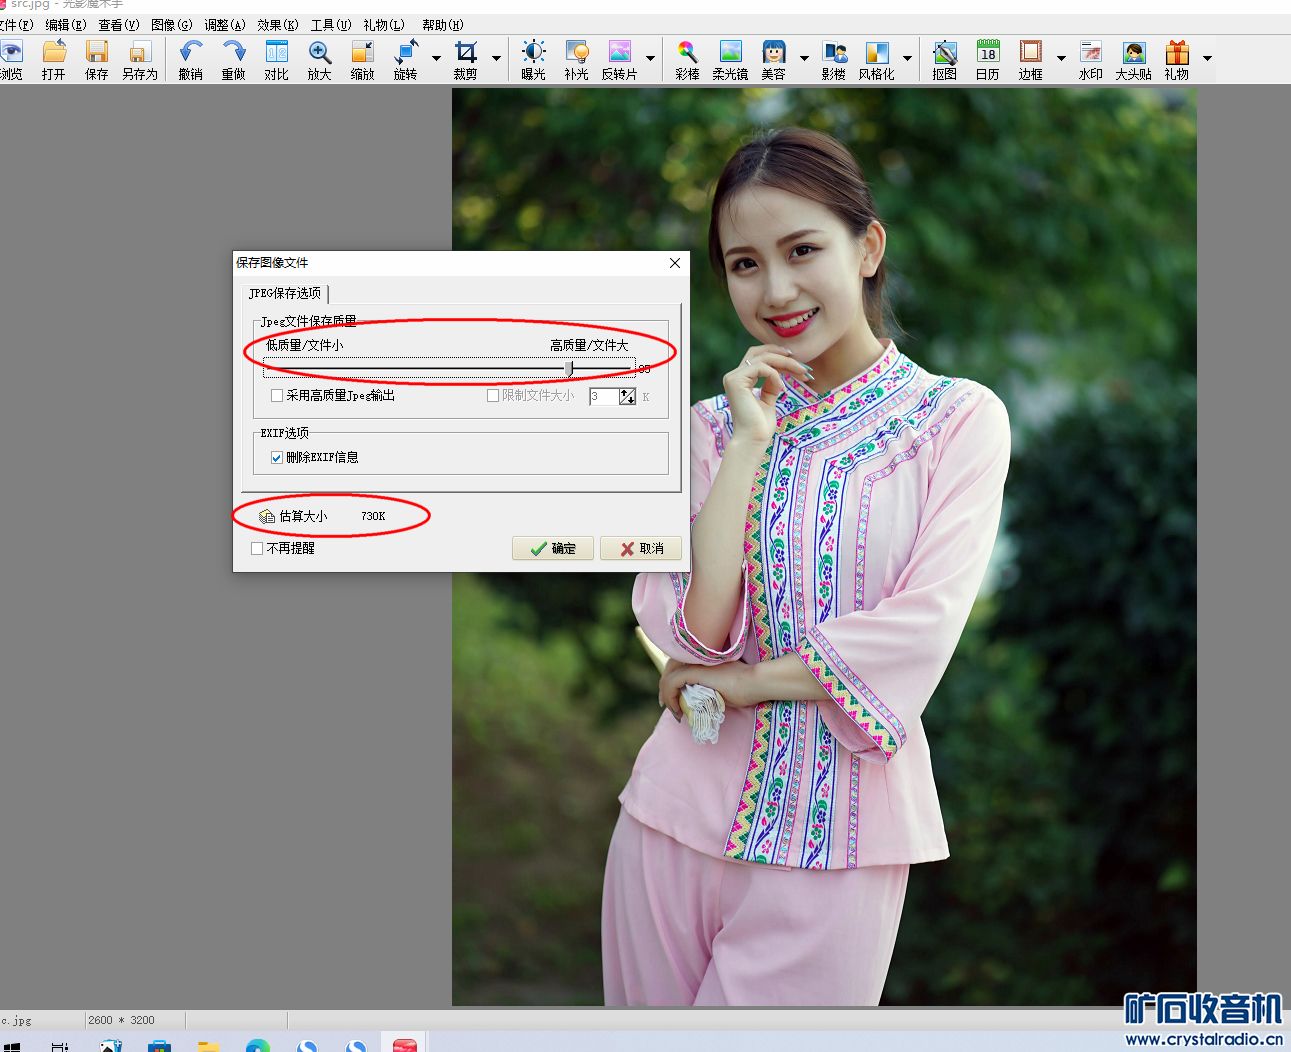Click the 打开 (Open) toolbar icon
The image size is (1291, 1052).
[x=54, y=59]
